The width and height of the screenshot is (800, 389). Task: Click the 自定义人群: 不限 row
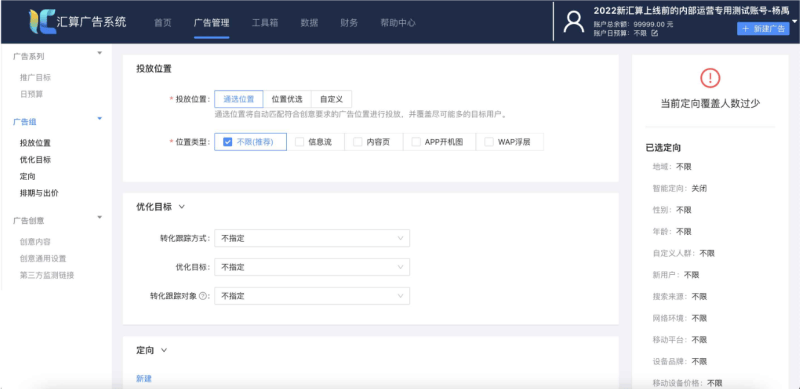[x=684, y=253]
